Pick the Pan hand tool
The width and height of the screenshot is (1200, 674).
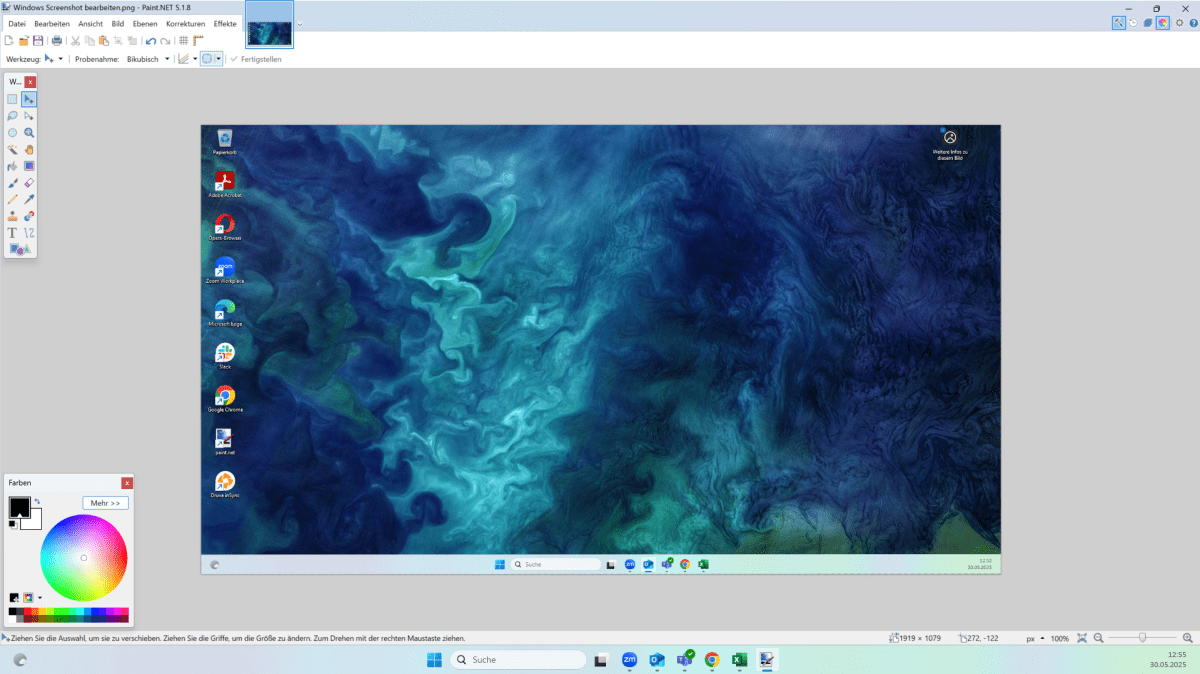(29, 149)
